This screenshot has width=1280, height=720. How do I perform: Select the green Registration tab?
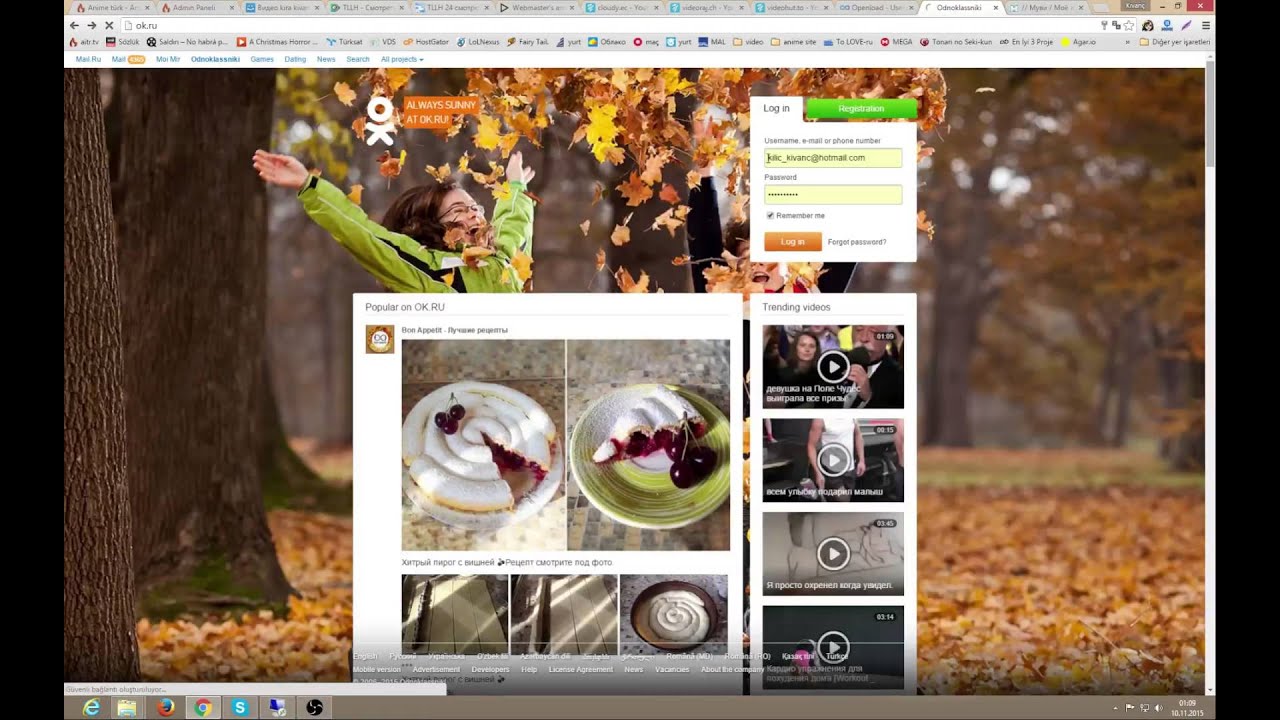pyautogui.click(x=861, y=108)
